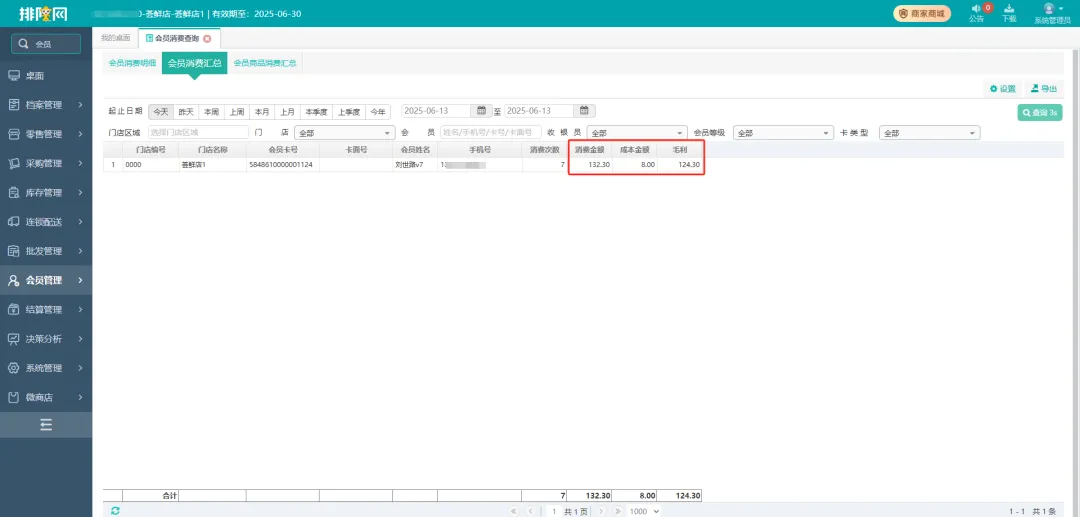Click the refresh icon at bottom left
The height and width of the screenshot is (517, 1080).
(x=115, y=511)
